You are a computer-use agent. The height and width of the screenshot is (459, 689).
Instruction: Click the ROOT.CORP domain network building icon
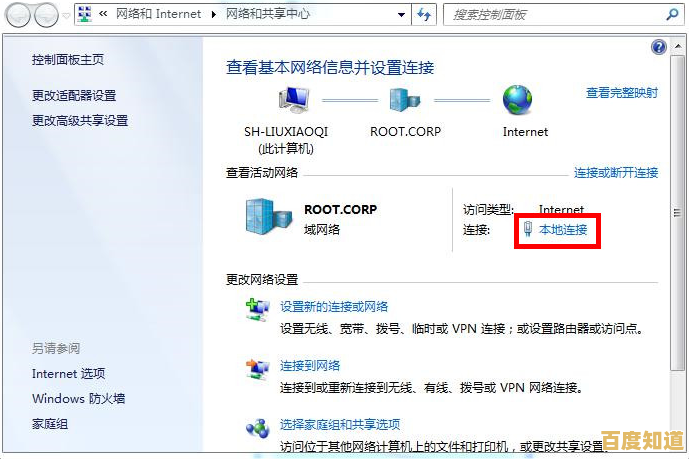click(268, 217)
